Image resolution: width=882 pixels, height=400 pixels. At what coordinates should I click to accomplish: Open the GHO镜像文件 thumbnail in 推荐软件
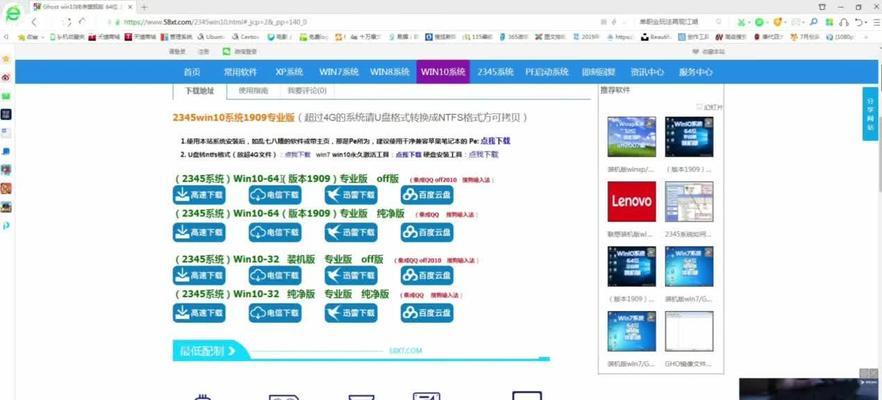point(689,331)
